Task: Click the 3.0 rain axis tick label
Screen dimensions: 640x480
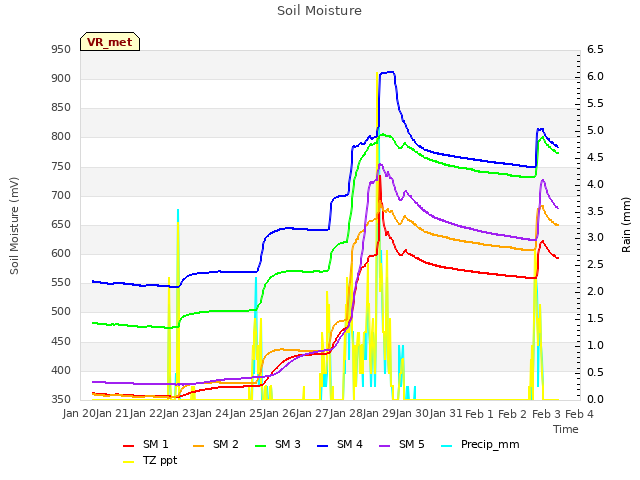Action: point(595,238)
